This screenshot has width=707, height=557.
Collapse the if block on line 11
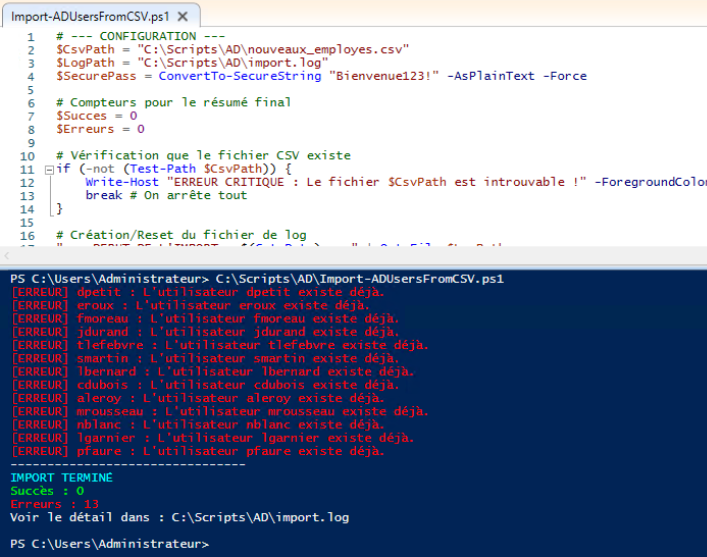[x=50, y=169]
